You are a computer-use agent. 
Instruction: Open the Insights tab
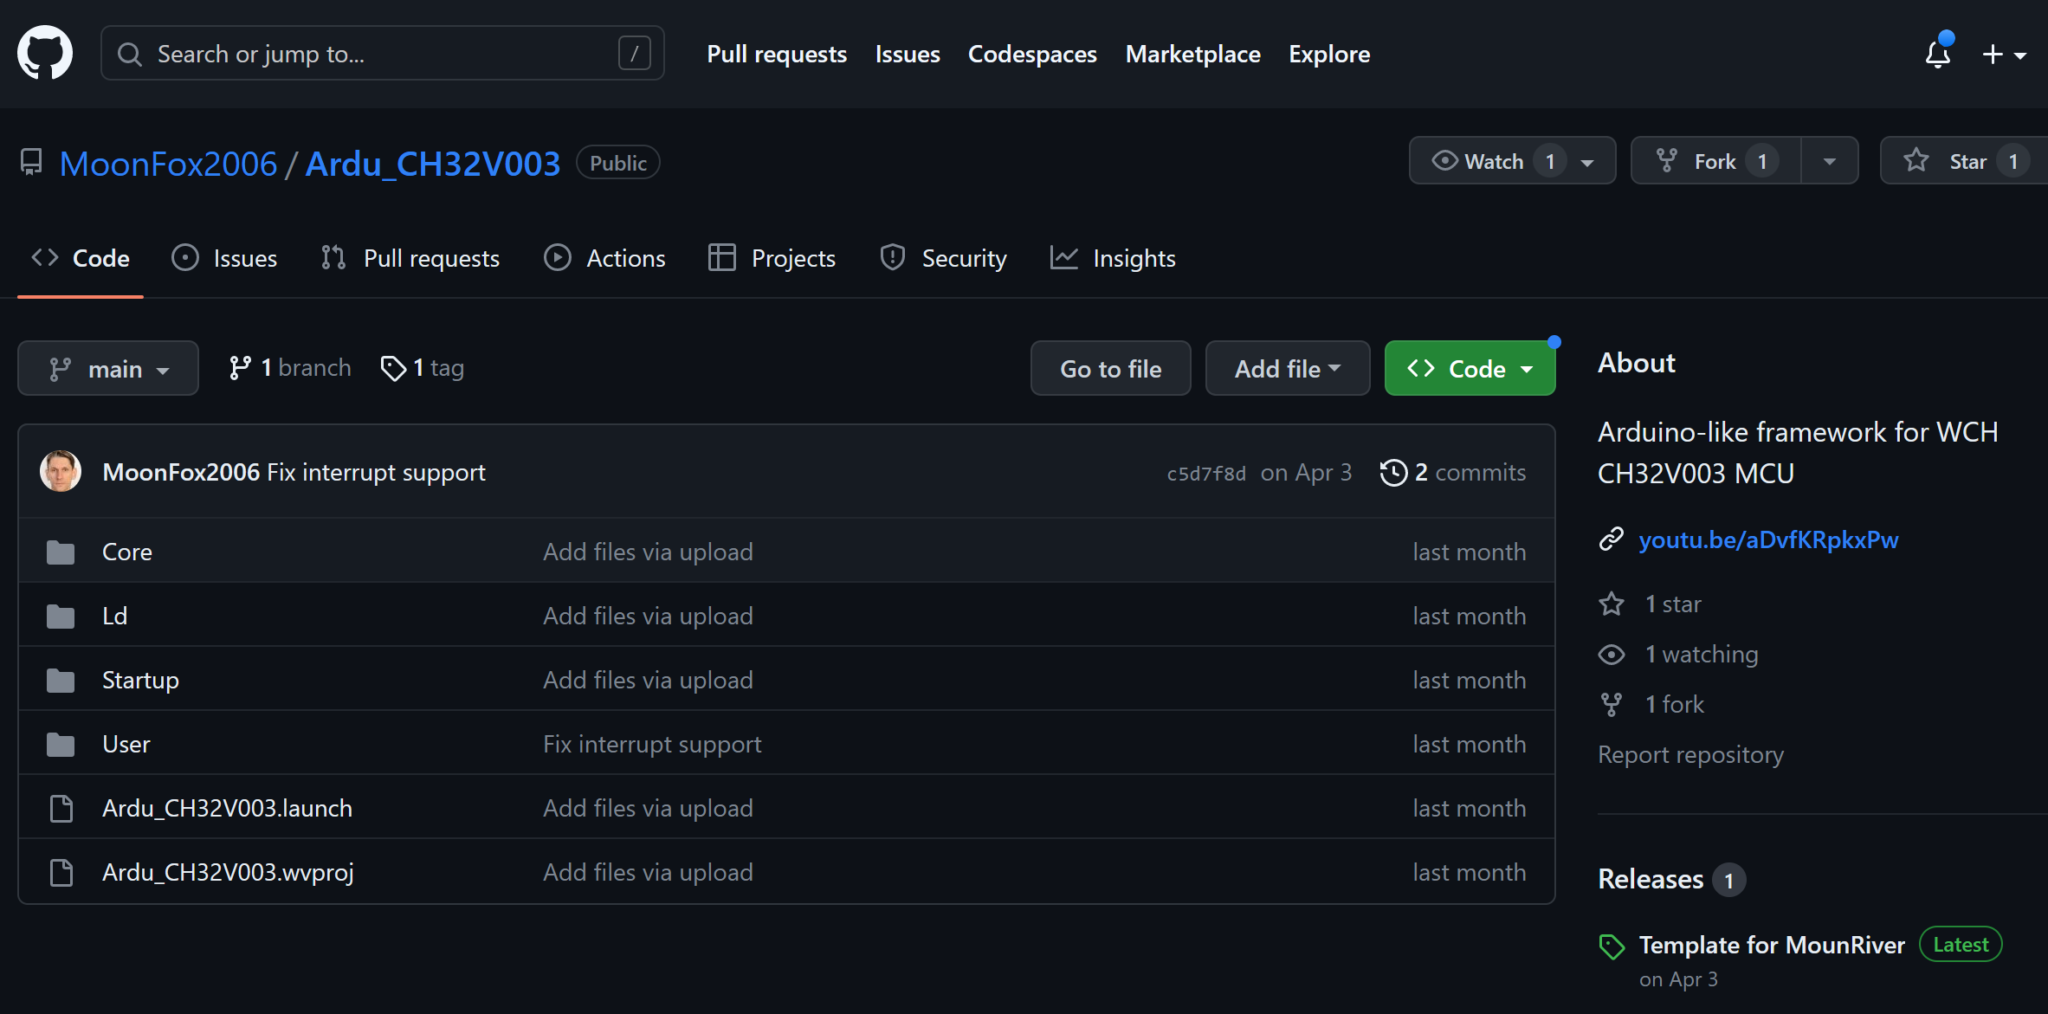[x=1134, y=258]
